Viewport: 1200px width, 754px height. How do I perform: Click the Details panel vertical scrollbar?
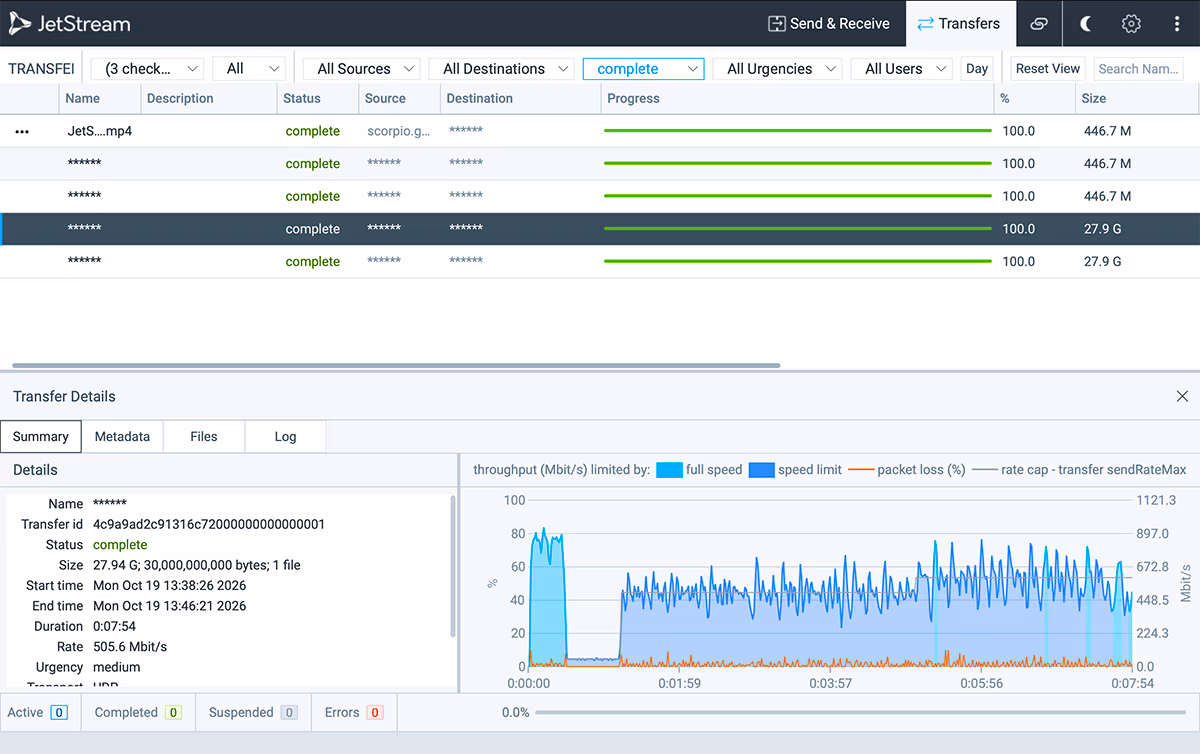click(453, 566)
